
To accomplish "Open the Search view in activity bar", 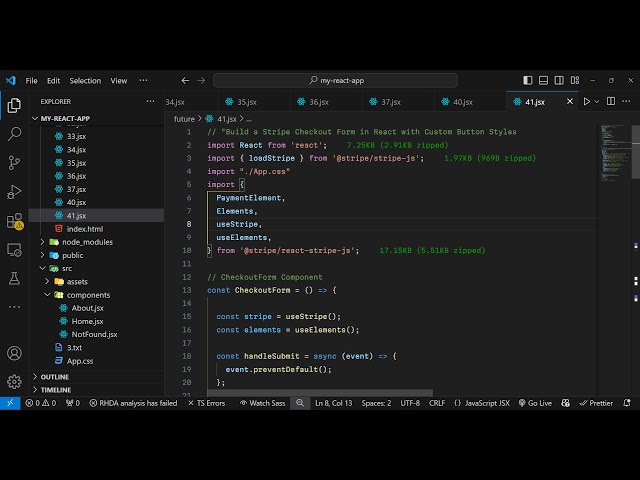I will tap(14, 133).
